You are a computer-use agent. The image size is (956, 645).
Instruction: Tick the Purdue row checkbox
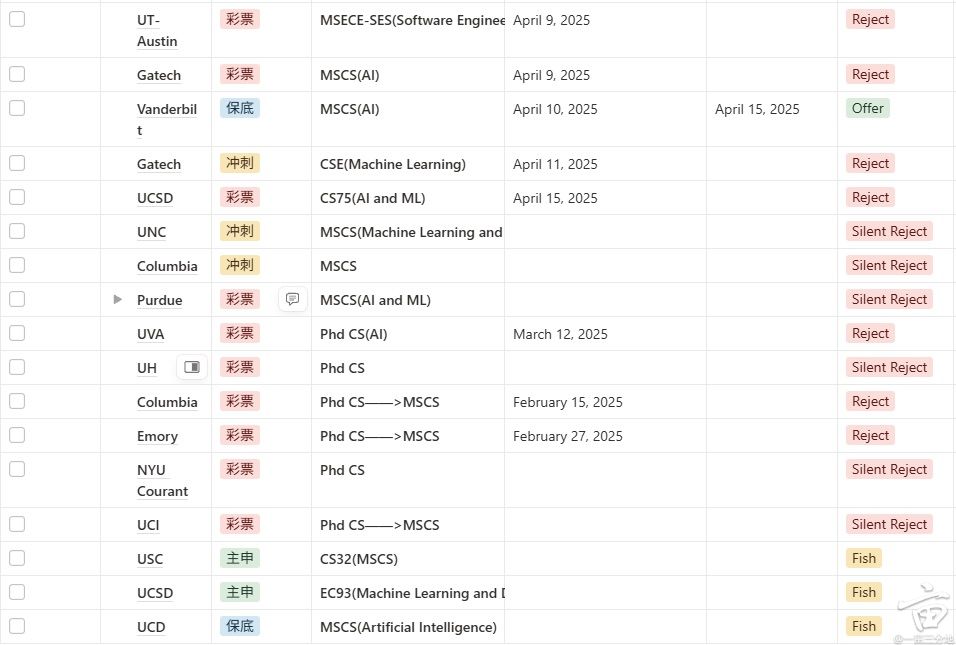click(x=17, y=299)
